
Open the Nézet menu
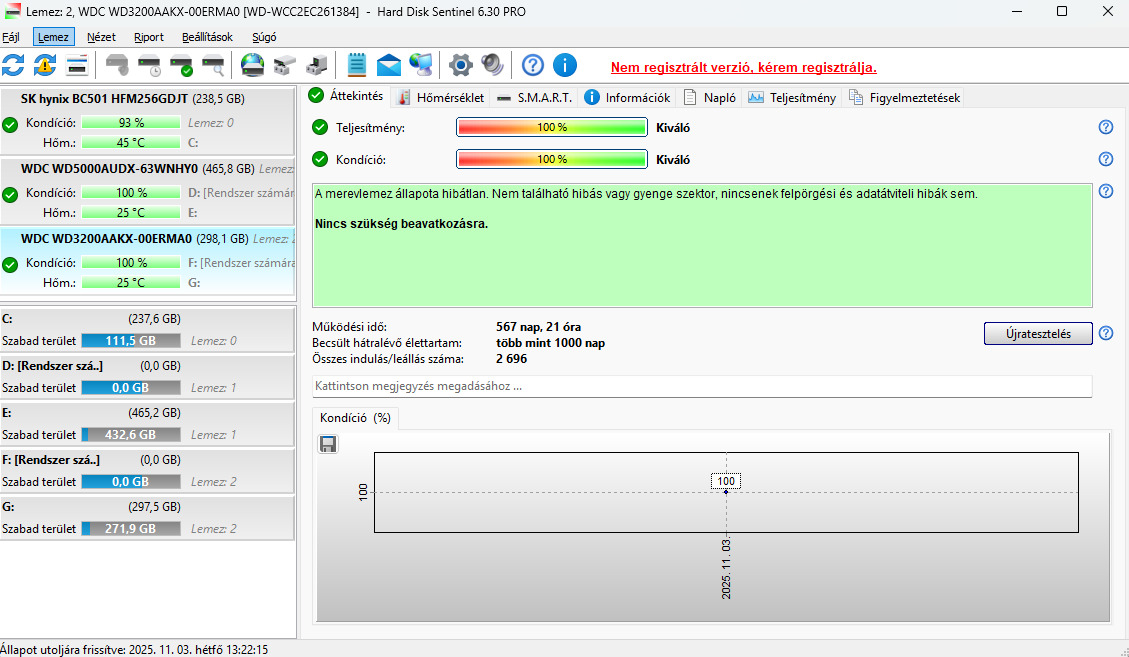(x=102, y=37)
